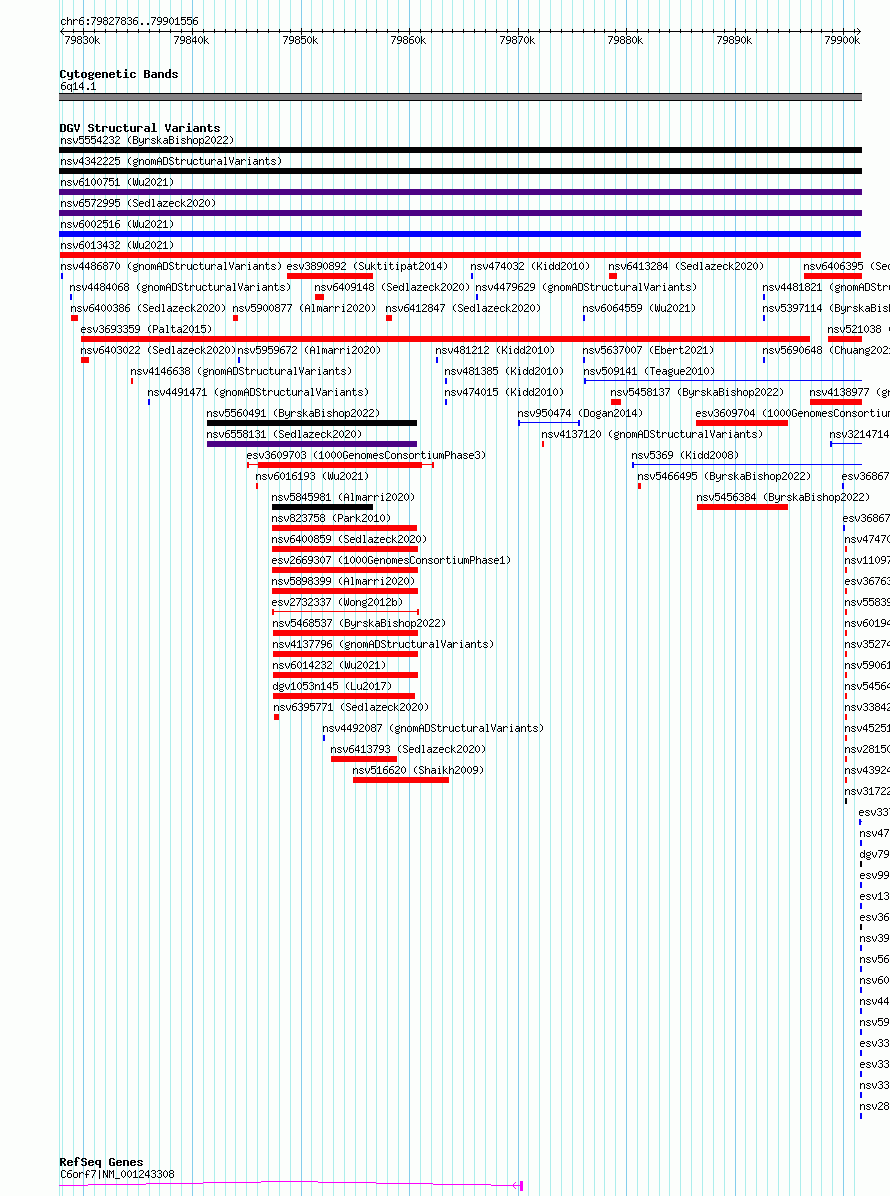The image size is (890, 1196).
Task: Click the nsv5554232 (ByrskaBishop2022) variant label
Action: [147, 140]
